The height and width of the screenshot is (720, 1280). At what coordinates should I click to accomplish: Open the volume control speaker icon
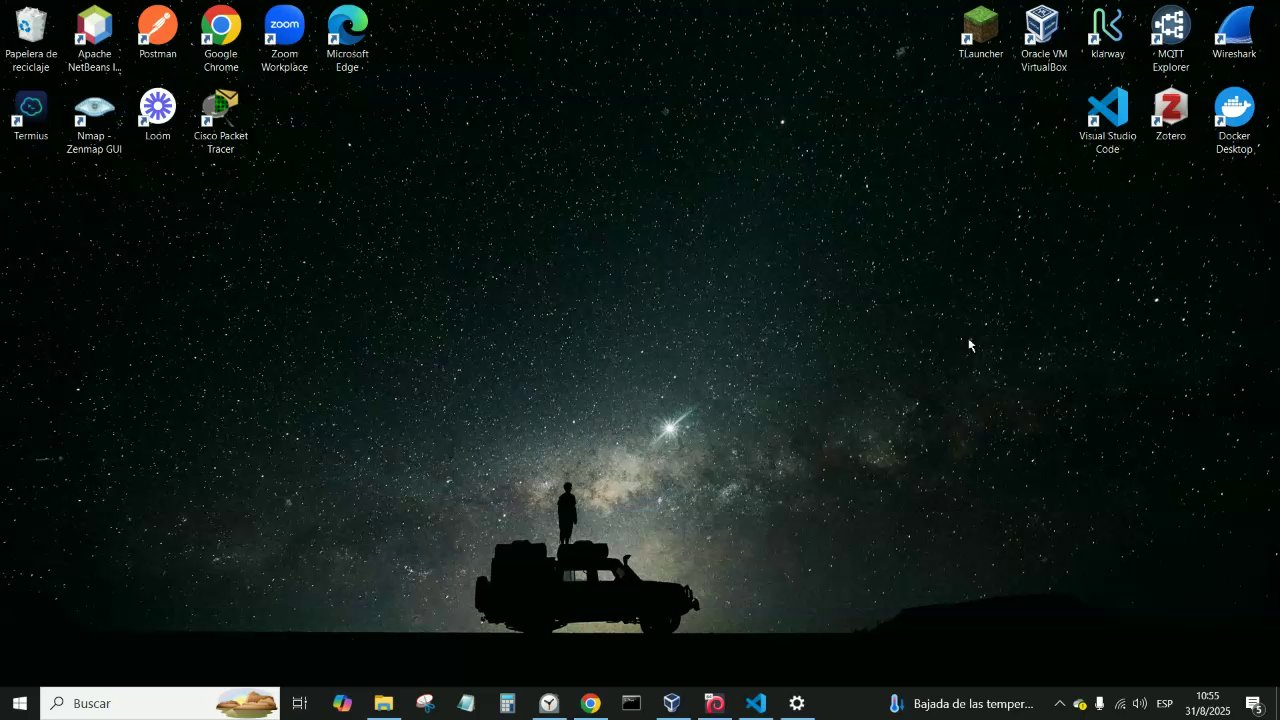coord(1140,703)
